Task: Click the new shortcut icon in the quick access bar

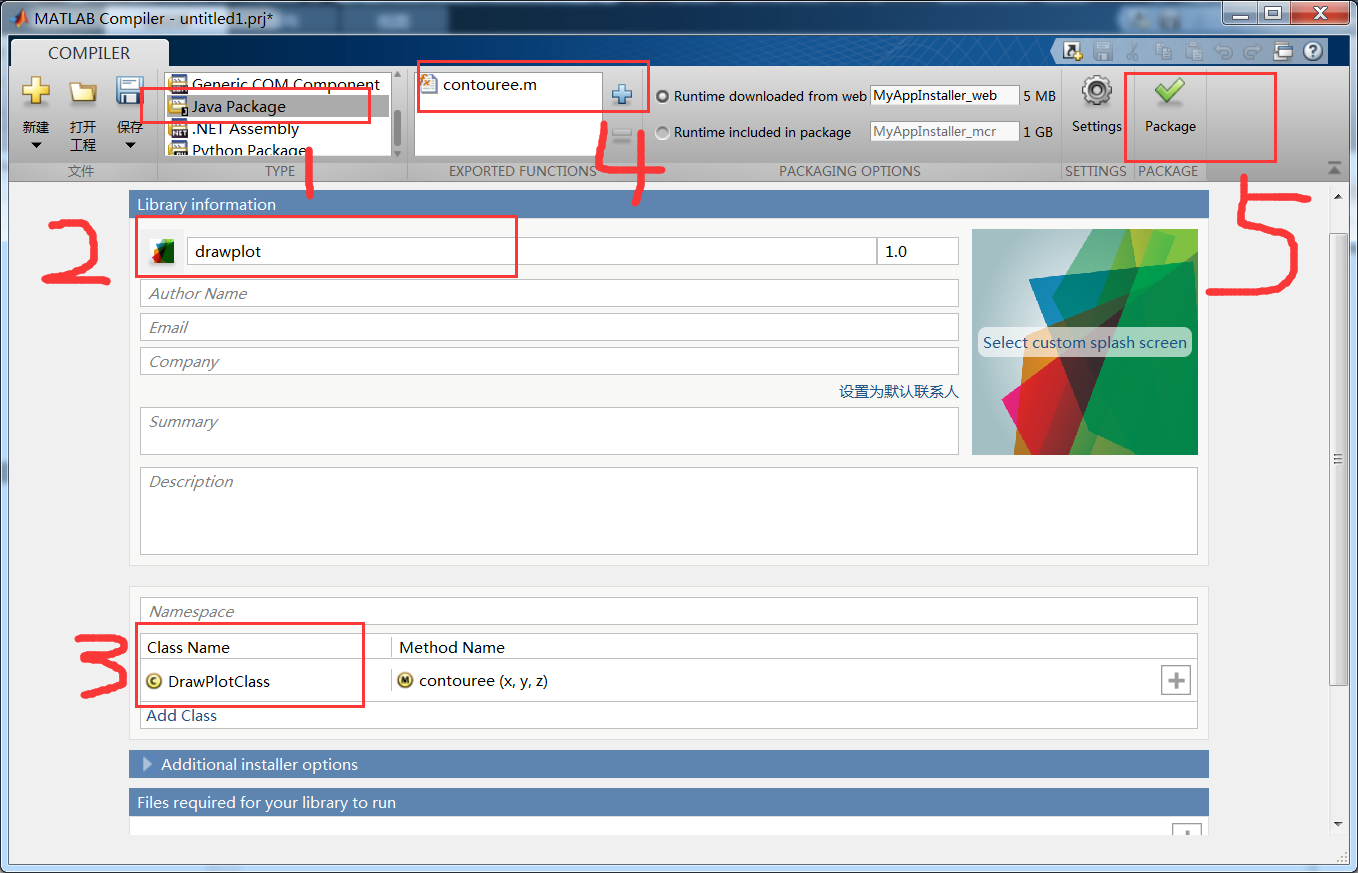Action: click(1073, 52)
